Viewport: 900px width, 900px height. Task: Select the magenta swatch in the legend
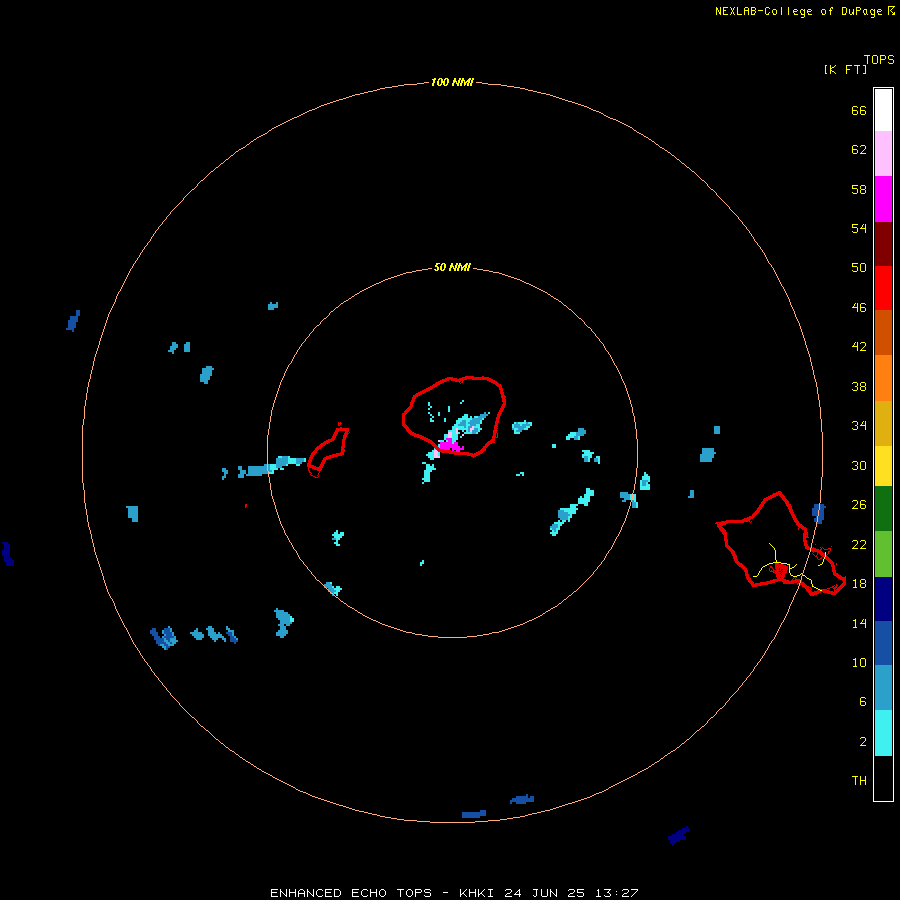coord(883,199)
